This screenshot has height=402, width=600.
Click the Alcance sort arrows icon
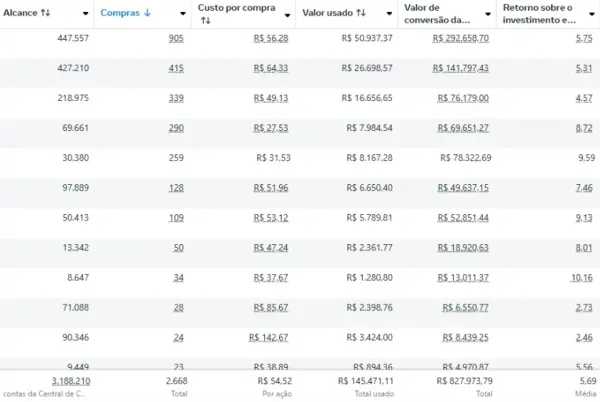pos(46,13)
